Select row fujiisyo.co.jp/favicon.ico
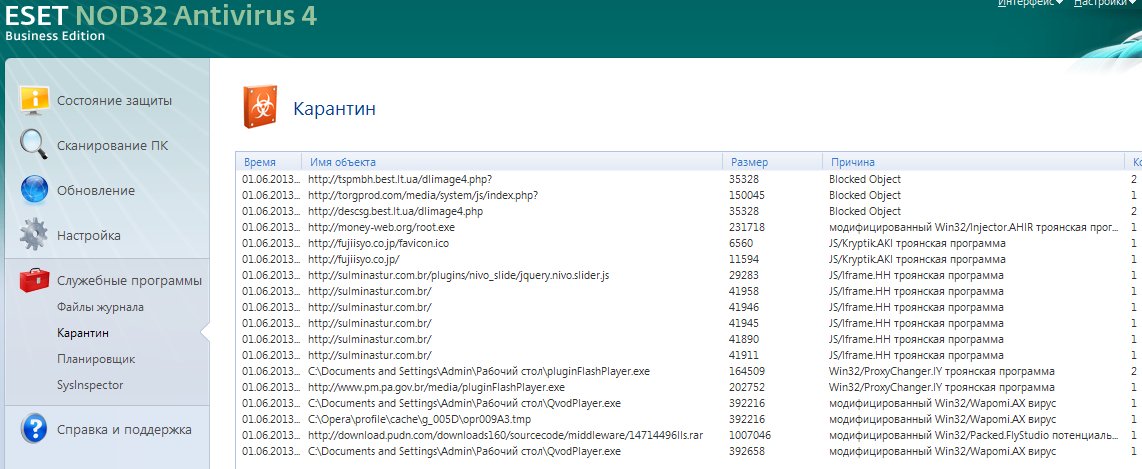 (x=689, y=243)
